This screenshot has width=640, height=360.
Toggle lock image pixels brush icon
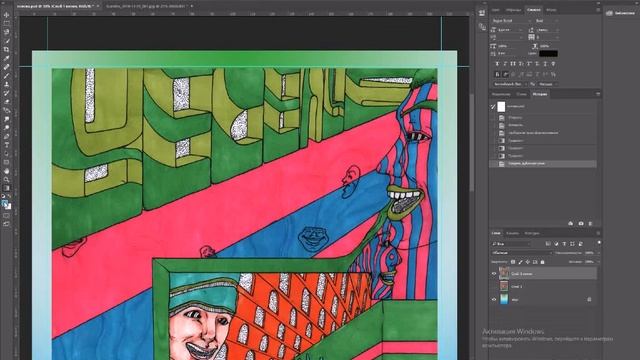tap(520, 262)
